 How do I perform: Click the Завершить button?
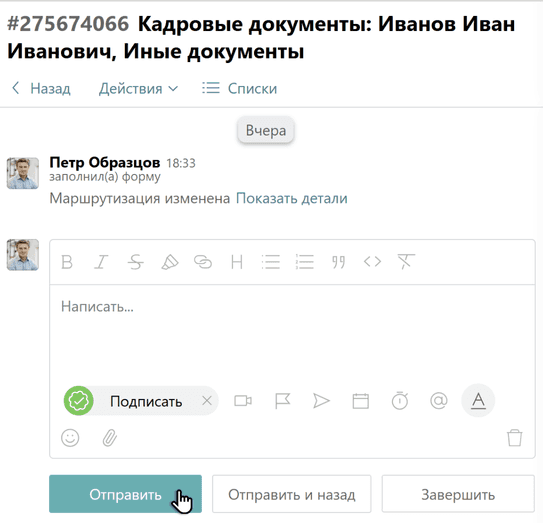coord(458,495)
